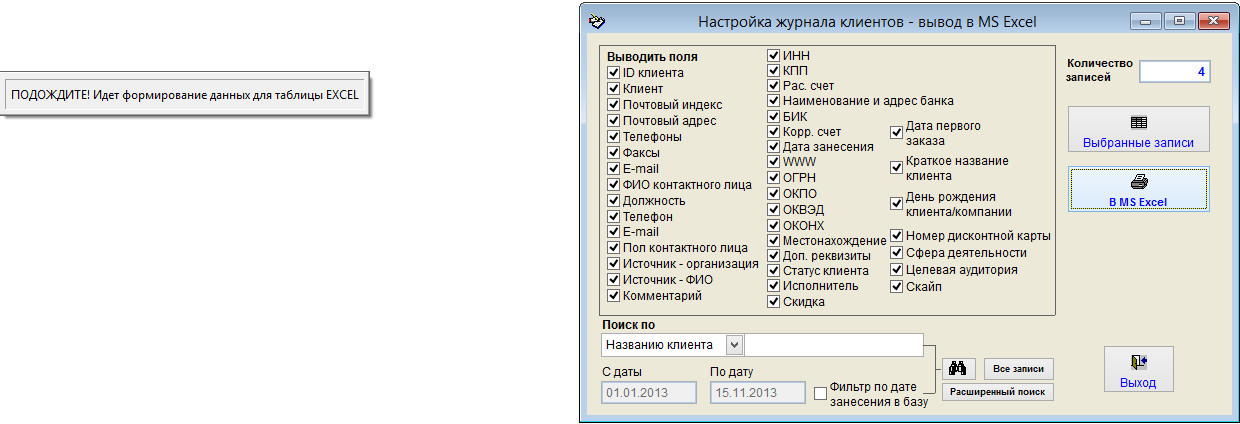Uncheck Целевая аудитория checkbox

tap(897, 269)
